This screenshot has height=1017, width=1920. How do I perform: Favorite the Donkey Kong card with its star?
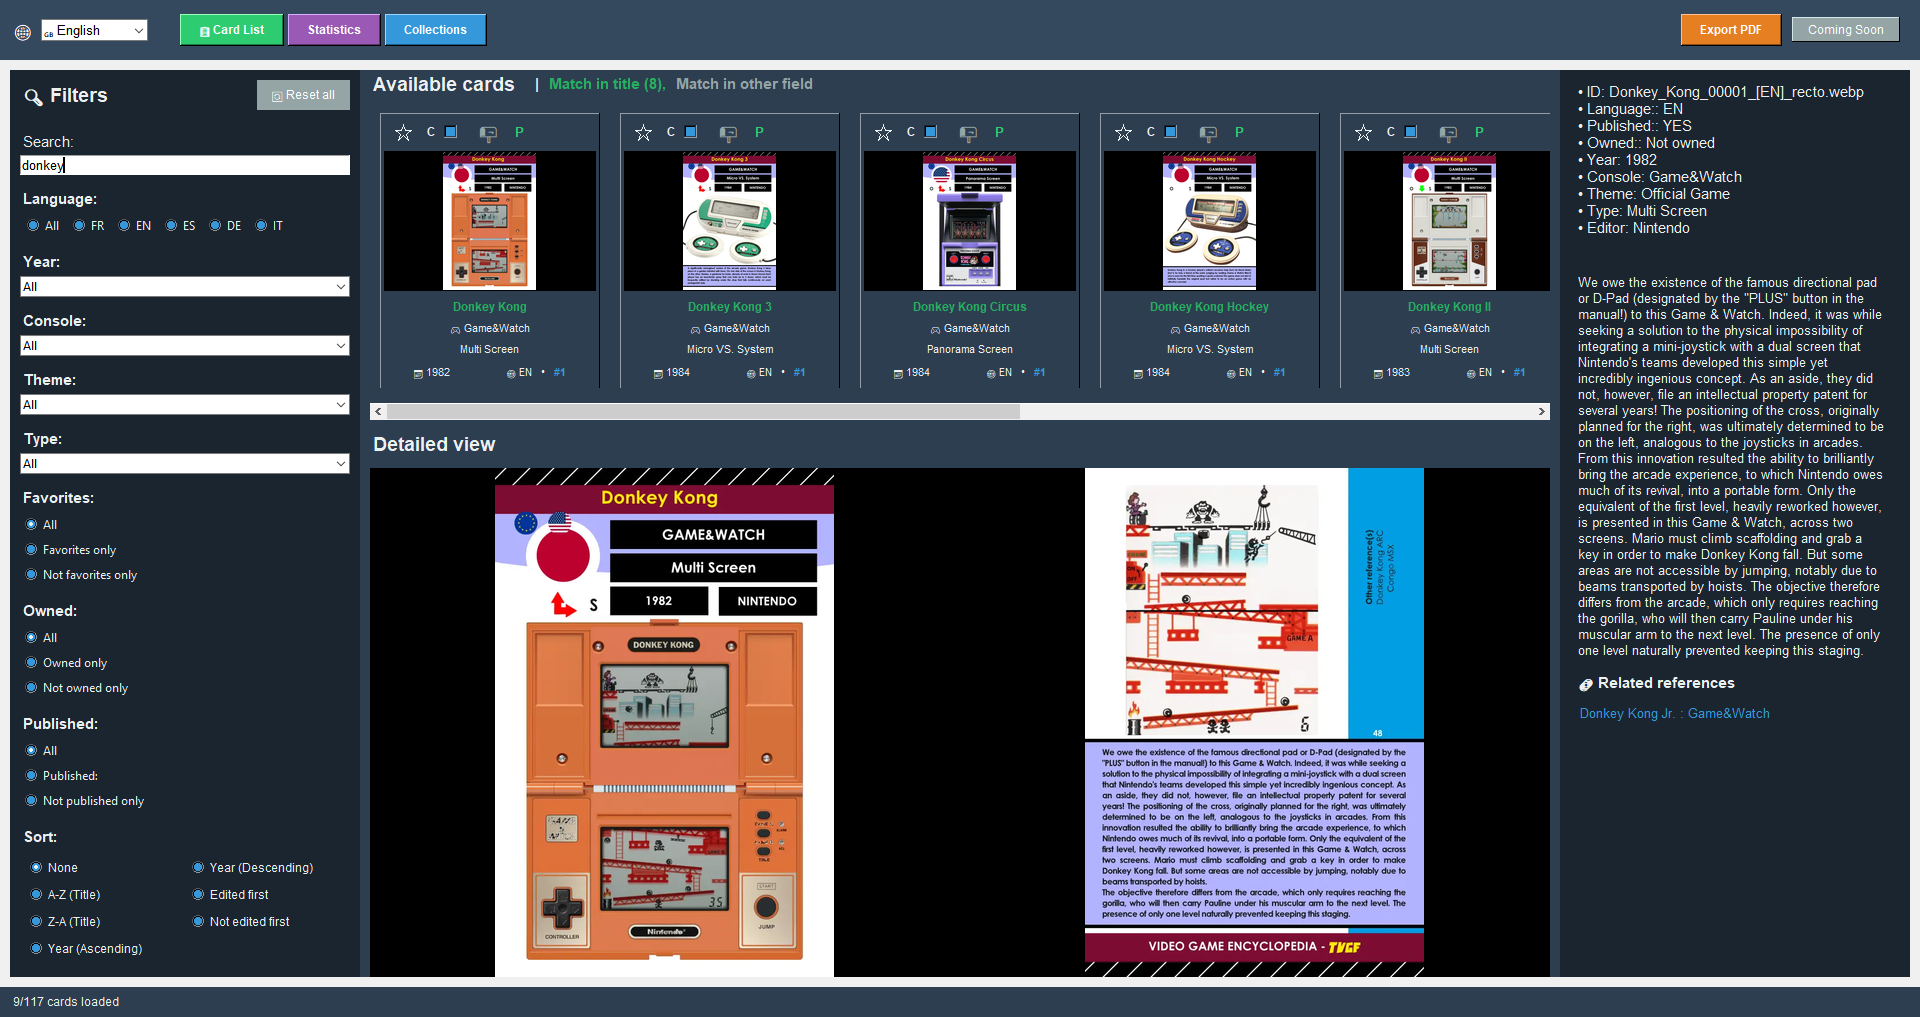[x=403, y=133]
